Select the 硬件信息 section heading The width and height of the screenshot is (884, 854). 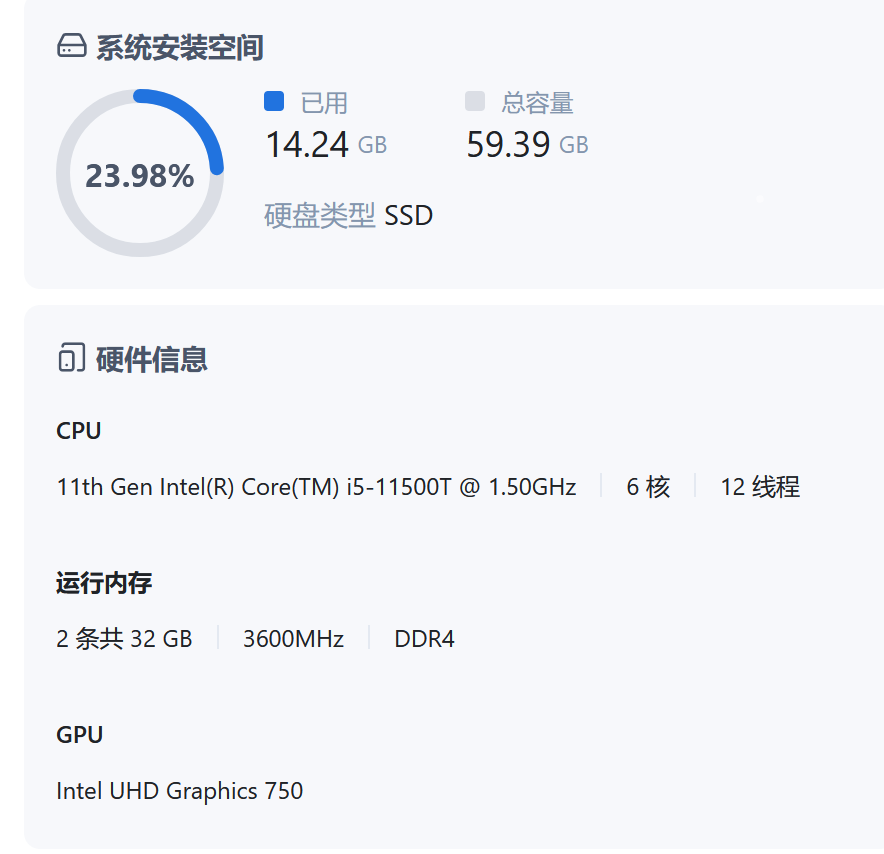pos(152,359)
